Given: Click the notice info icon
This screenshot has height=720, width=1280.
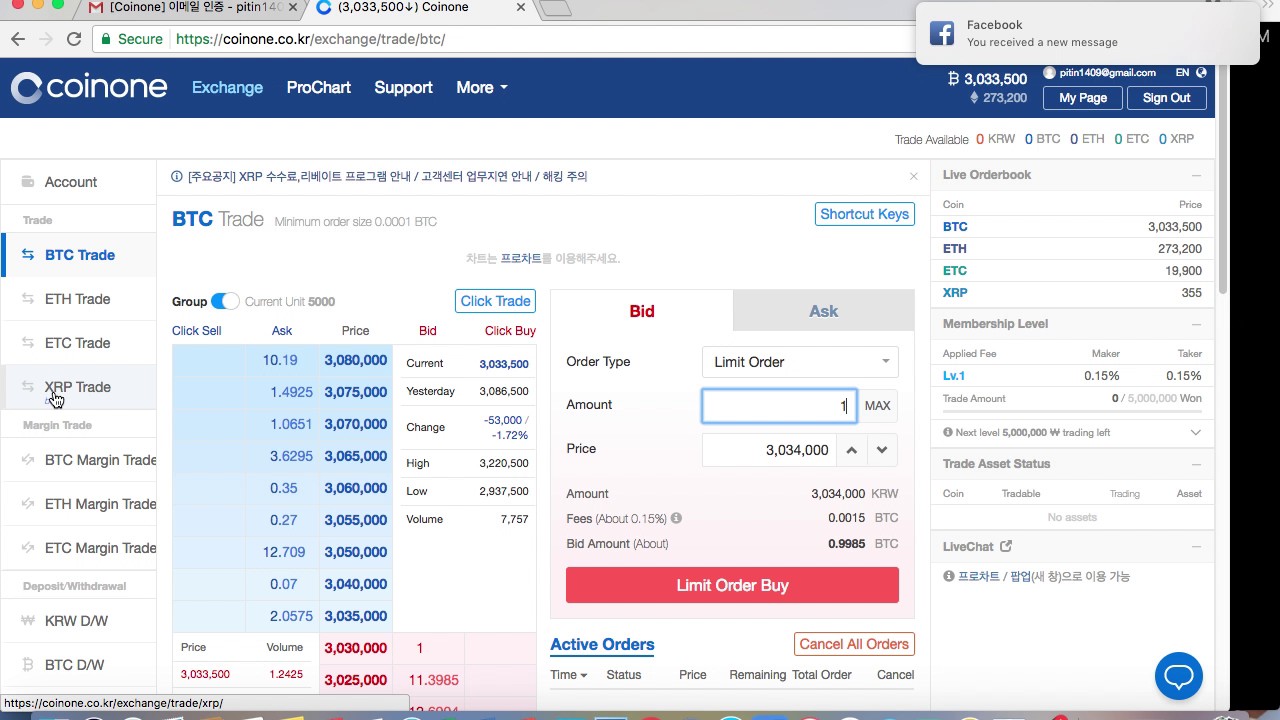Looking at the screenshot, I should coord(177,176).
